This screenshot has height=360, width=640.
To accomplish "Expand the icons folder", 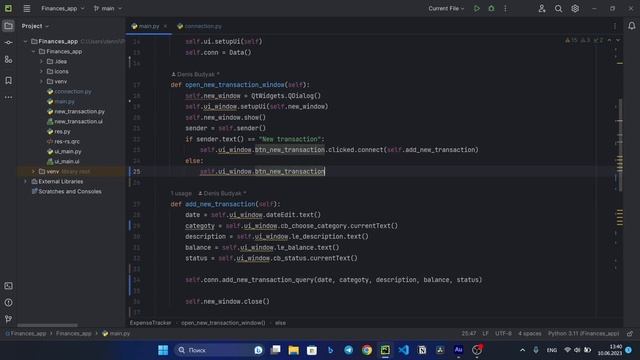I will tap(41, 71).
